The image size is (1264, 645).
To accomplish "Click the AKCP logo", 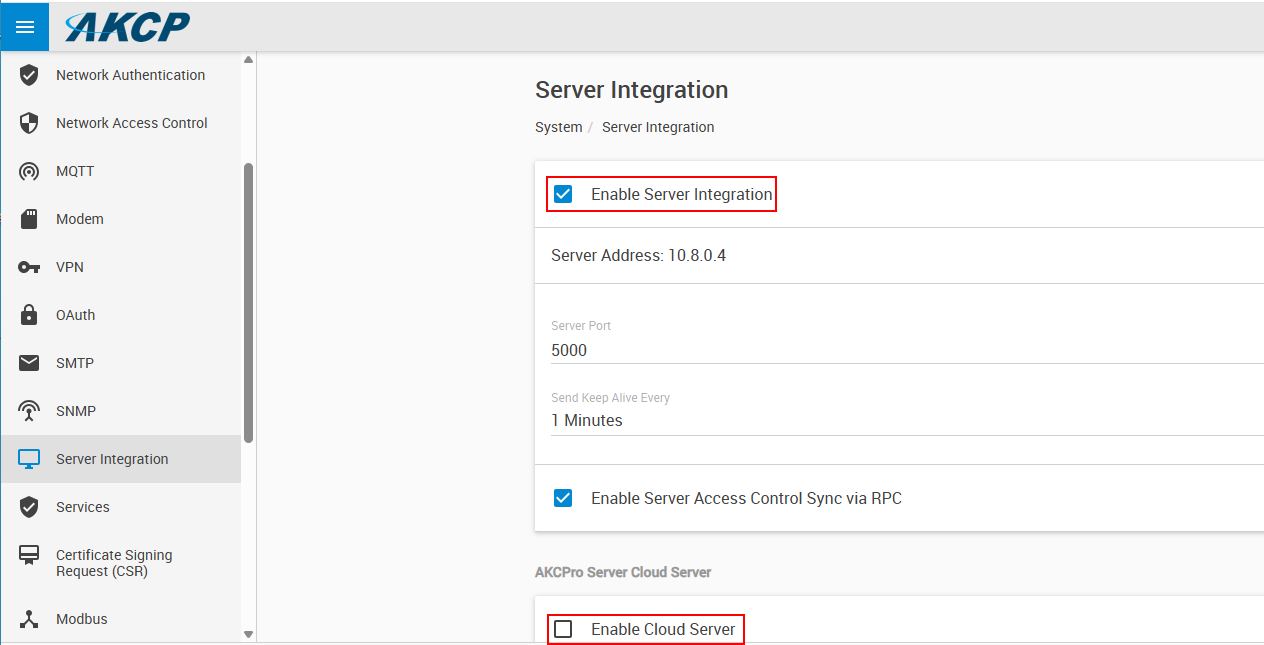I will pos(127,27).
